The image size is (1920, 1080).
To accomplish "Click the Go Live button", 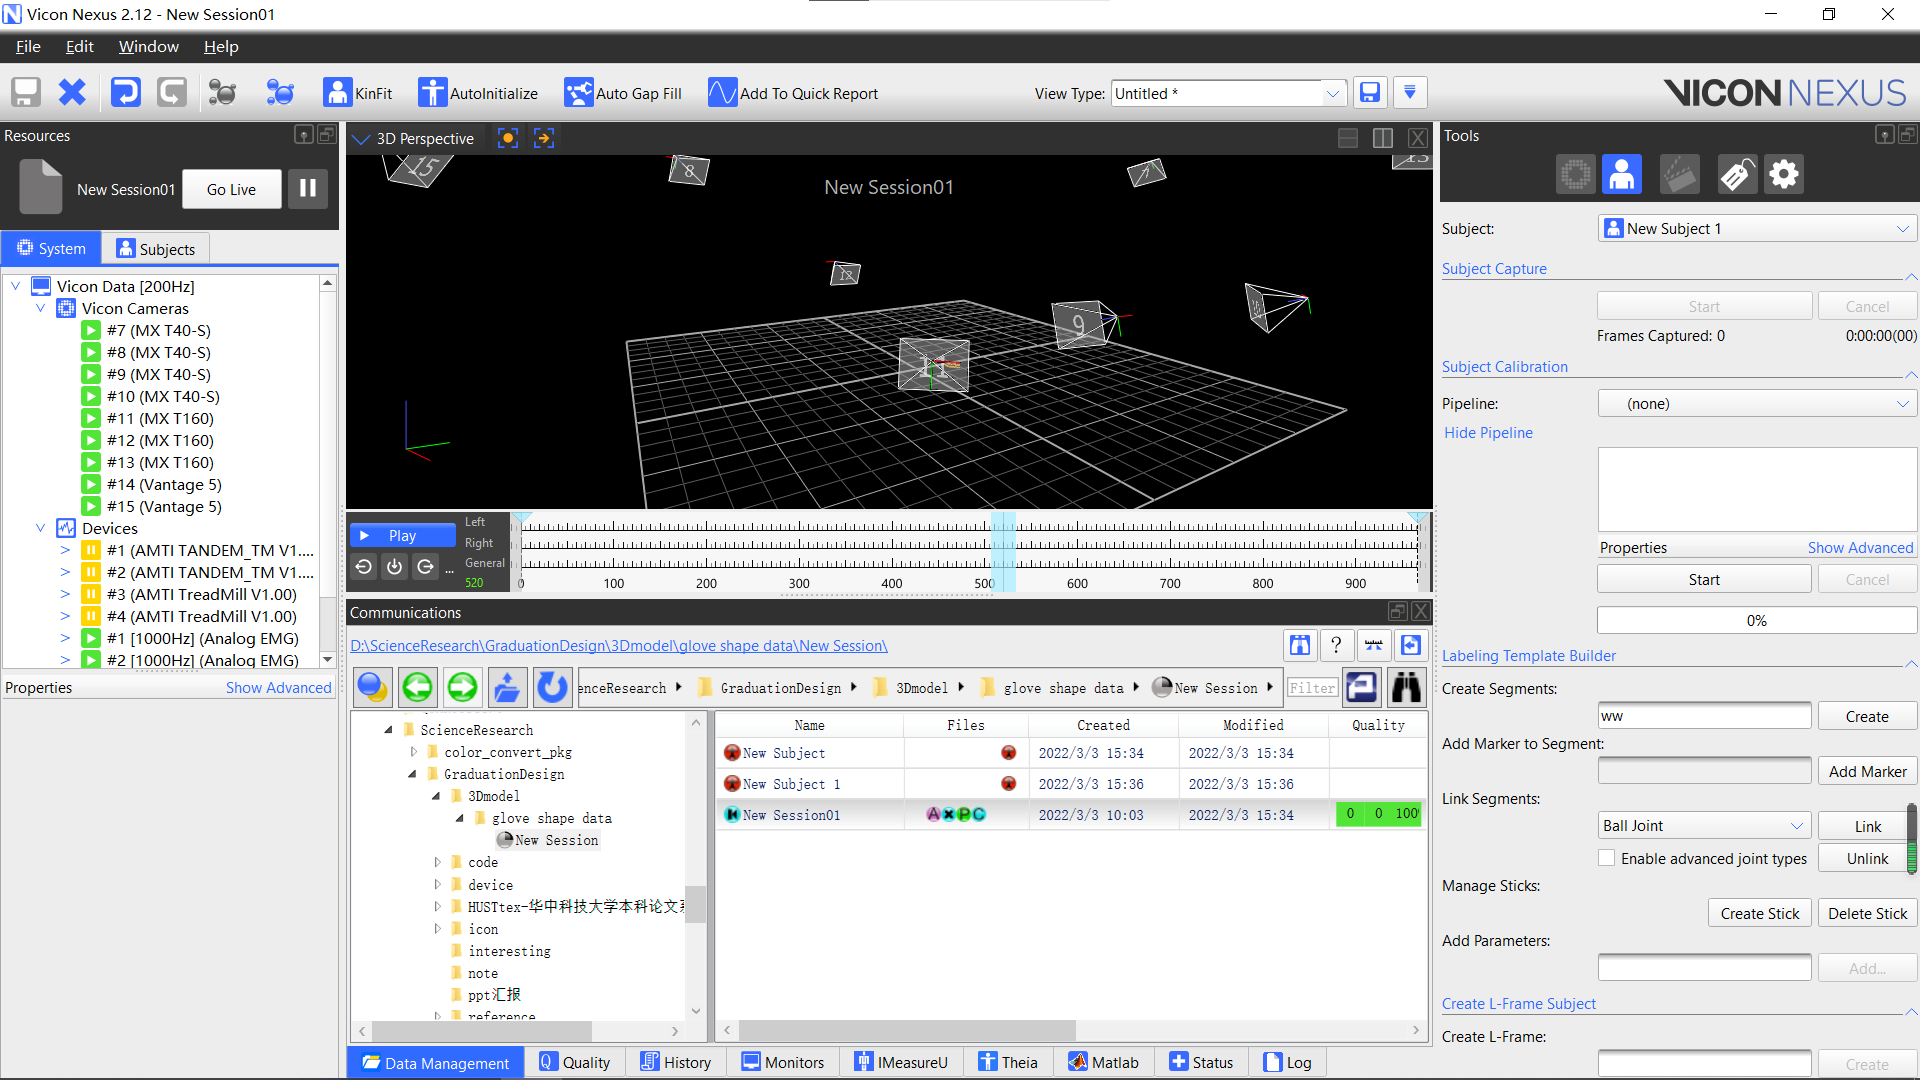I will [231, 189].
